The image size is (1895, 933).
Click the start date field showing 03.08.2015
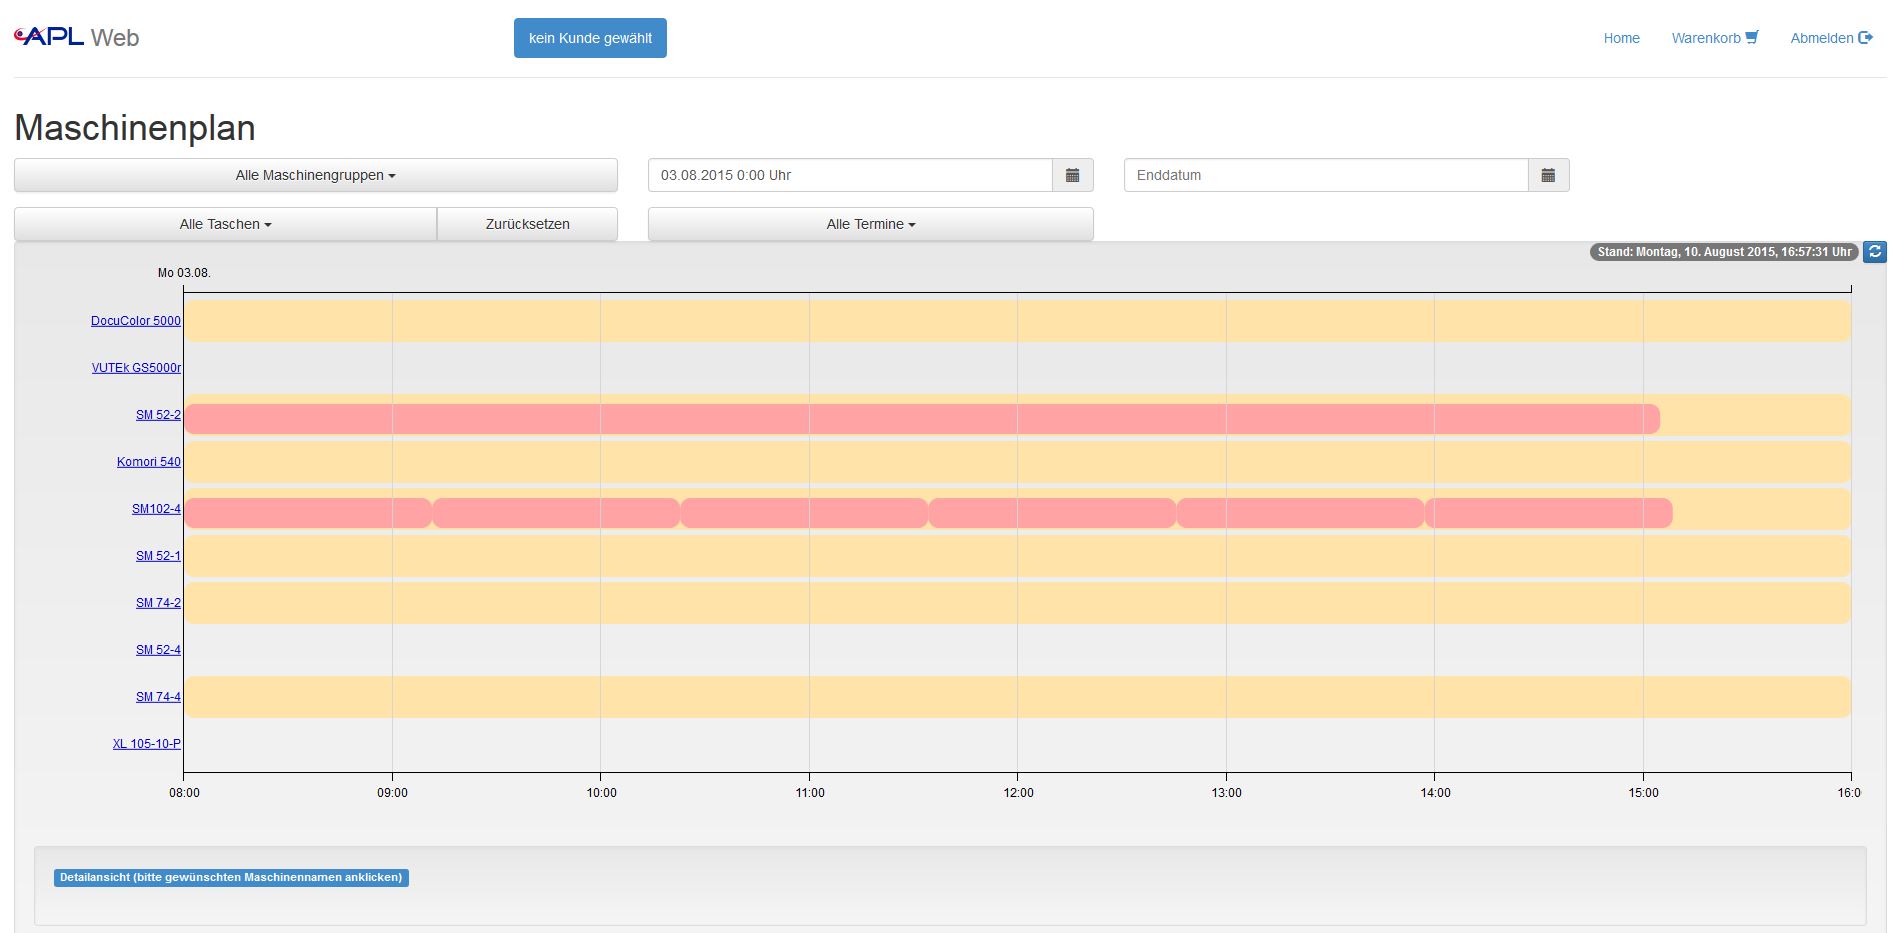850,175
